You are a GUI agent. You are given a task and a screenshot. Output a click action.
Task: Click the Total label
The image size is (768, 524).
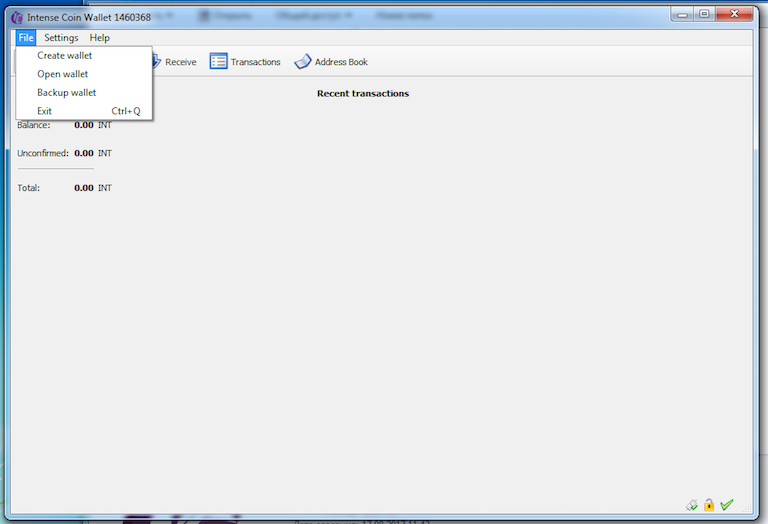[x=29, y=188]
